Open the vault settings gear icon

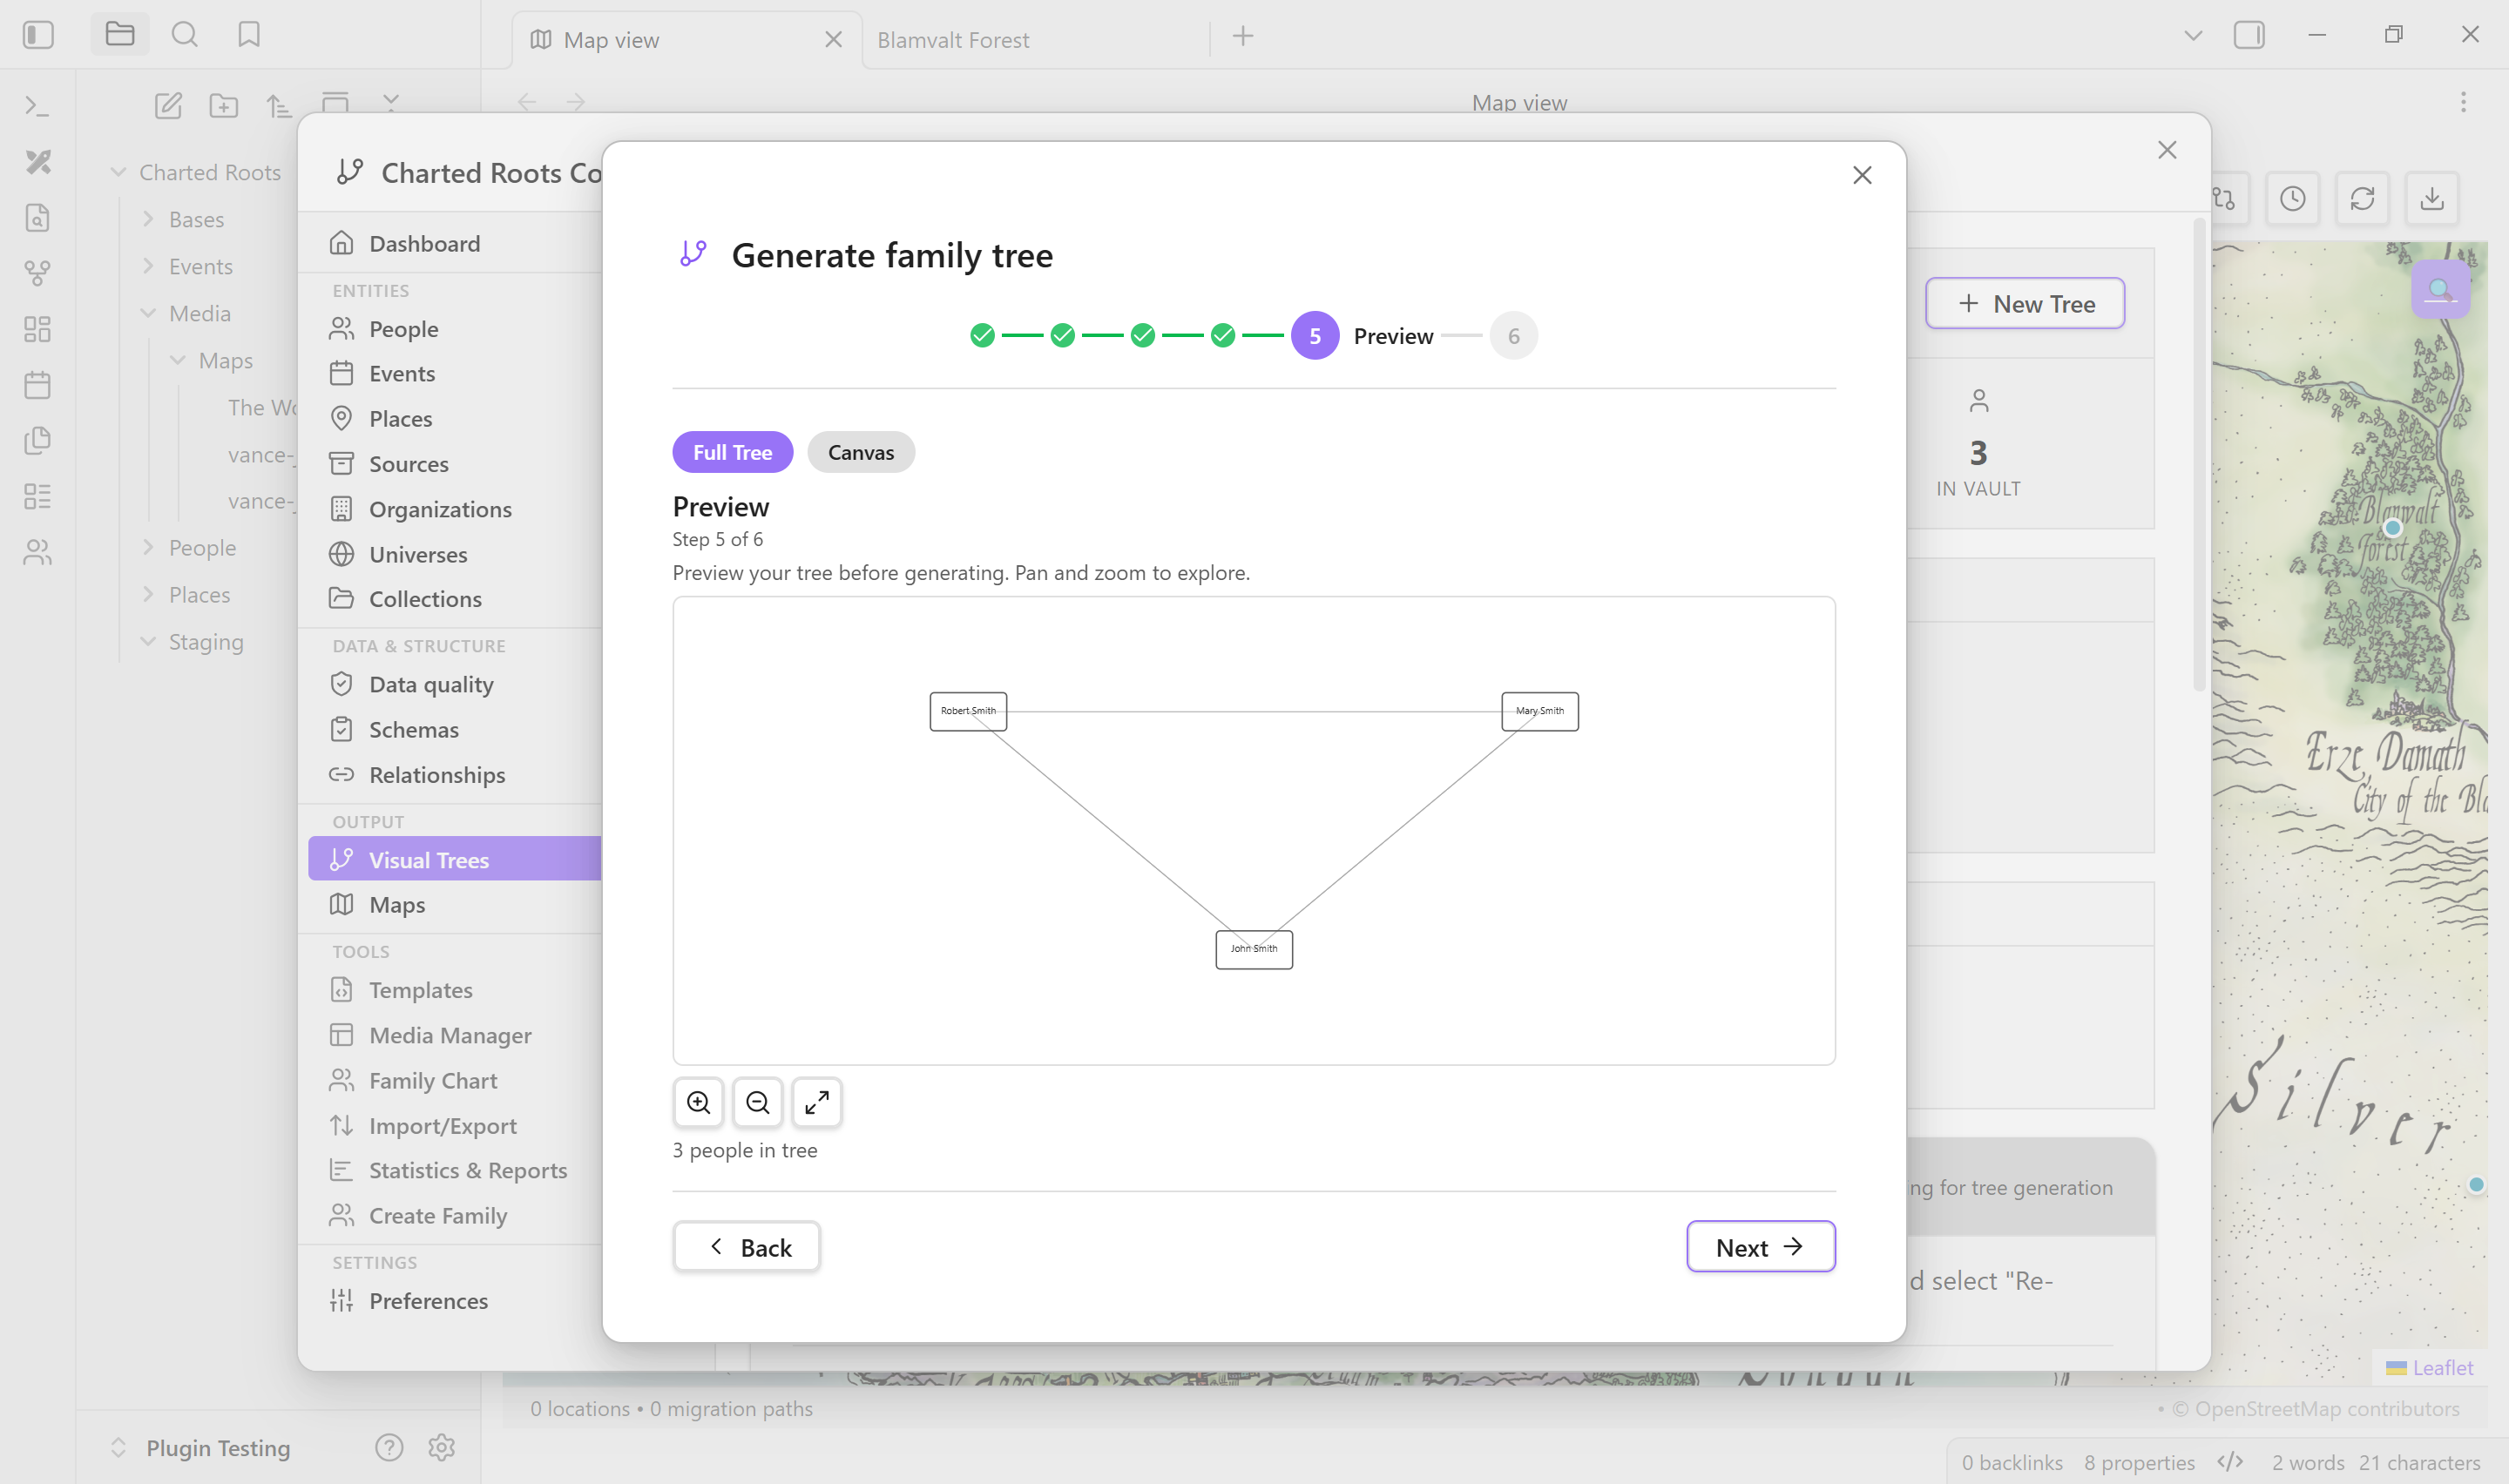tap(441, 1447)
